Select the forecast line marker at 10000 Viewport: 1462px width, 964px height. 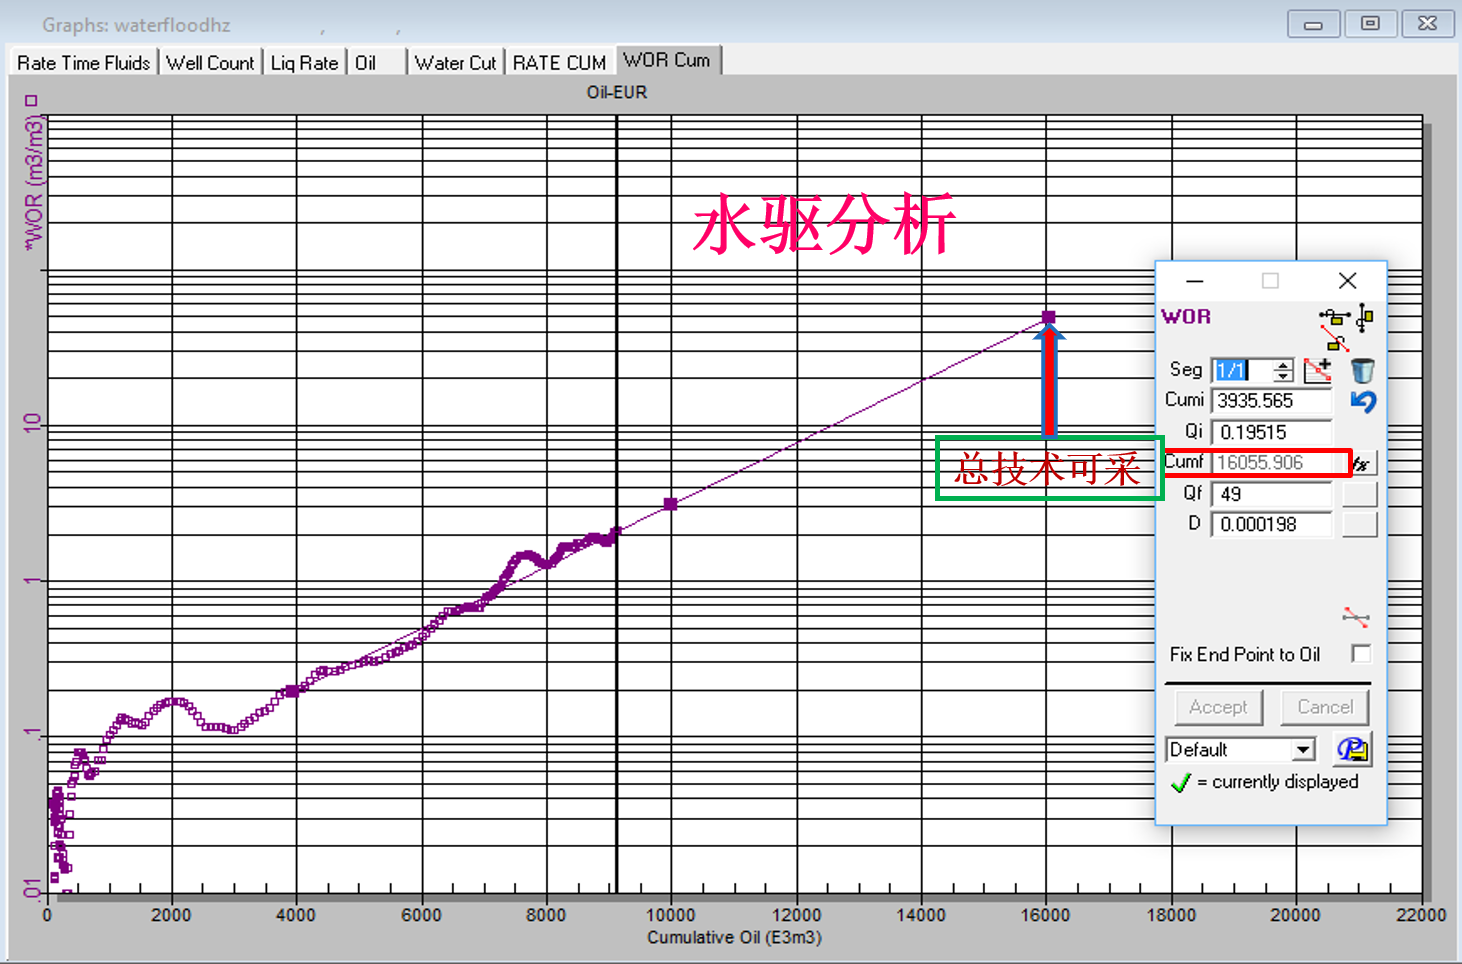pyautogui.click(x=671, y=504)
